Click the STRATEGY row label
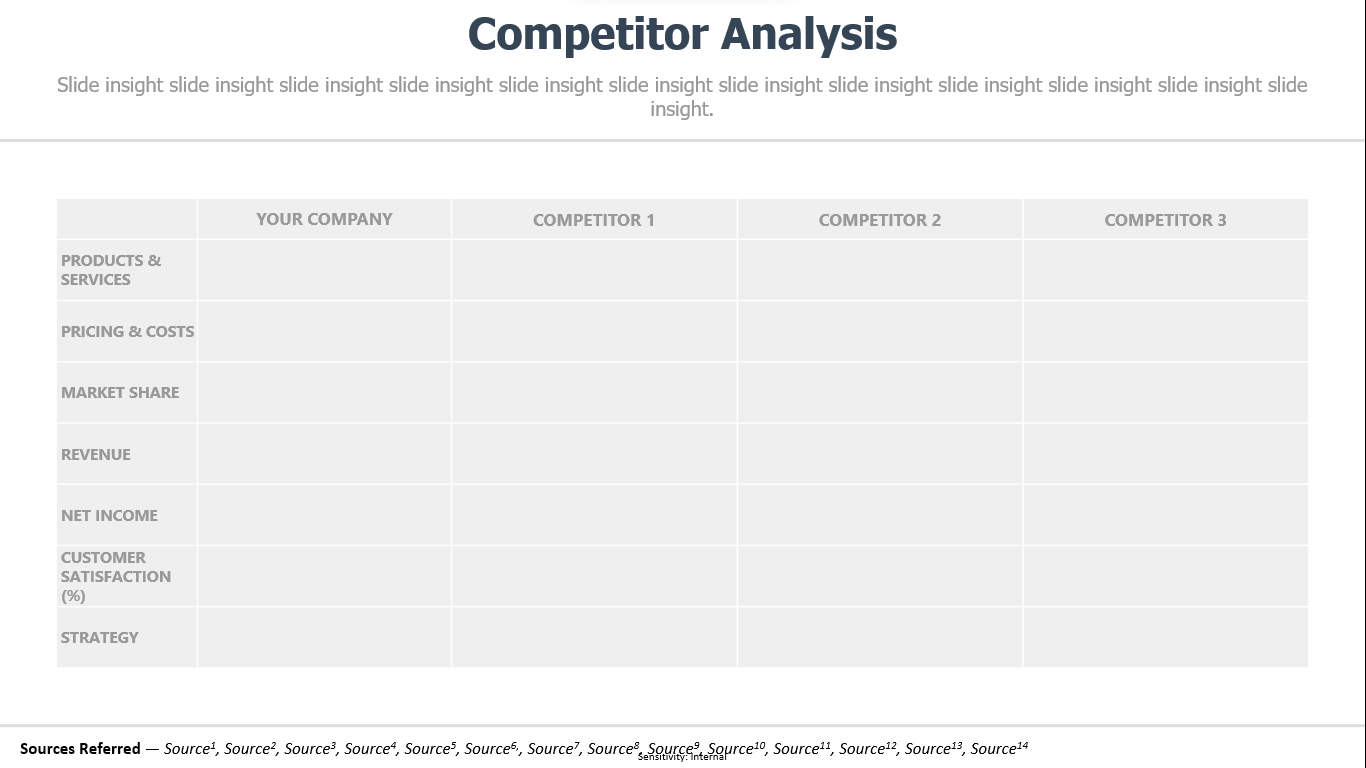This screenshot has height=768, width=1366. (99, 637)
